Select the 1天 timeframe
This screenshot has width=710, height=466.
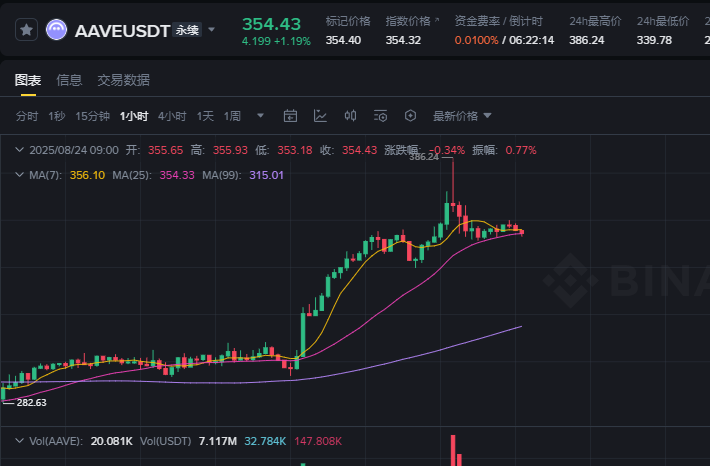[x=205, y=116]
